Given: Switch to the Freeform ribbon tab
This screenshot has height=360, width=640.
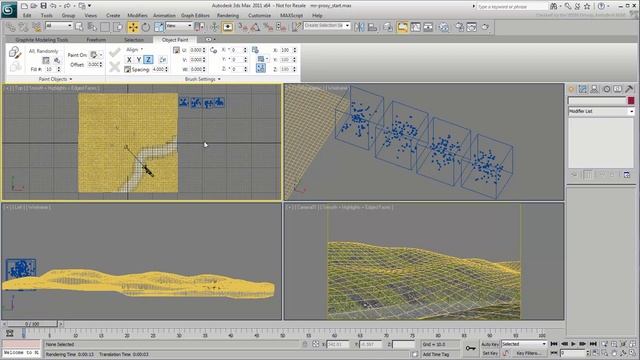Looking at the screenshot, I should click(96, 40).
